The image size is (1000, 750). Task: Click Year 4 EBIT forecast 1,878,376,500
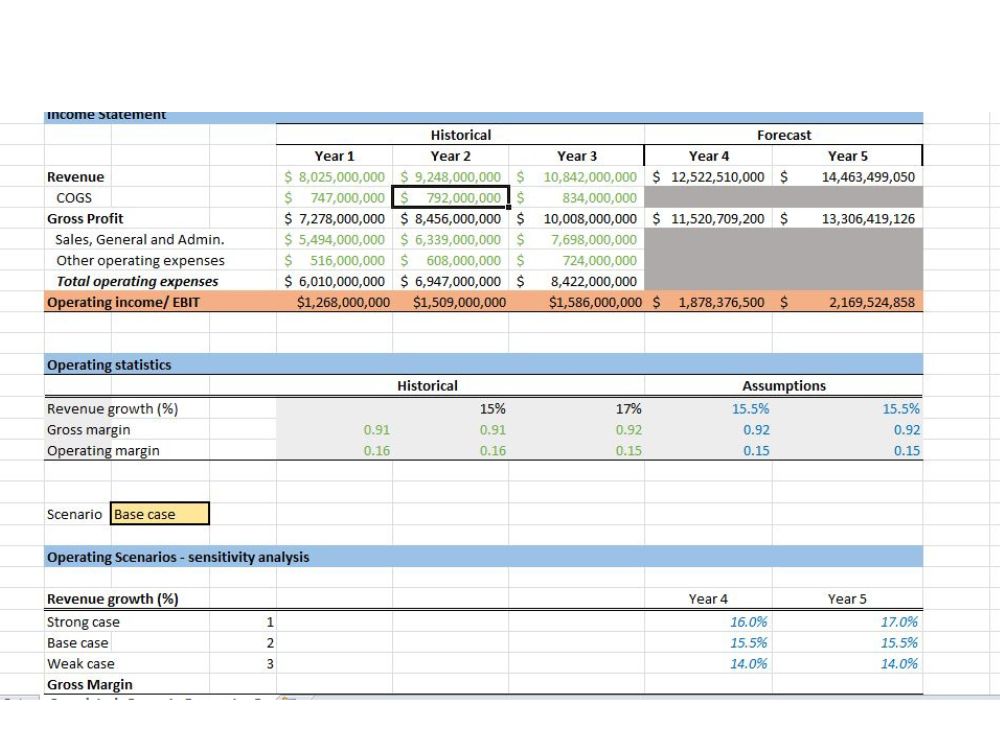click(x=708, y=302)
